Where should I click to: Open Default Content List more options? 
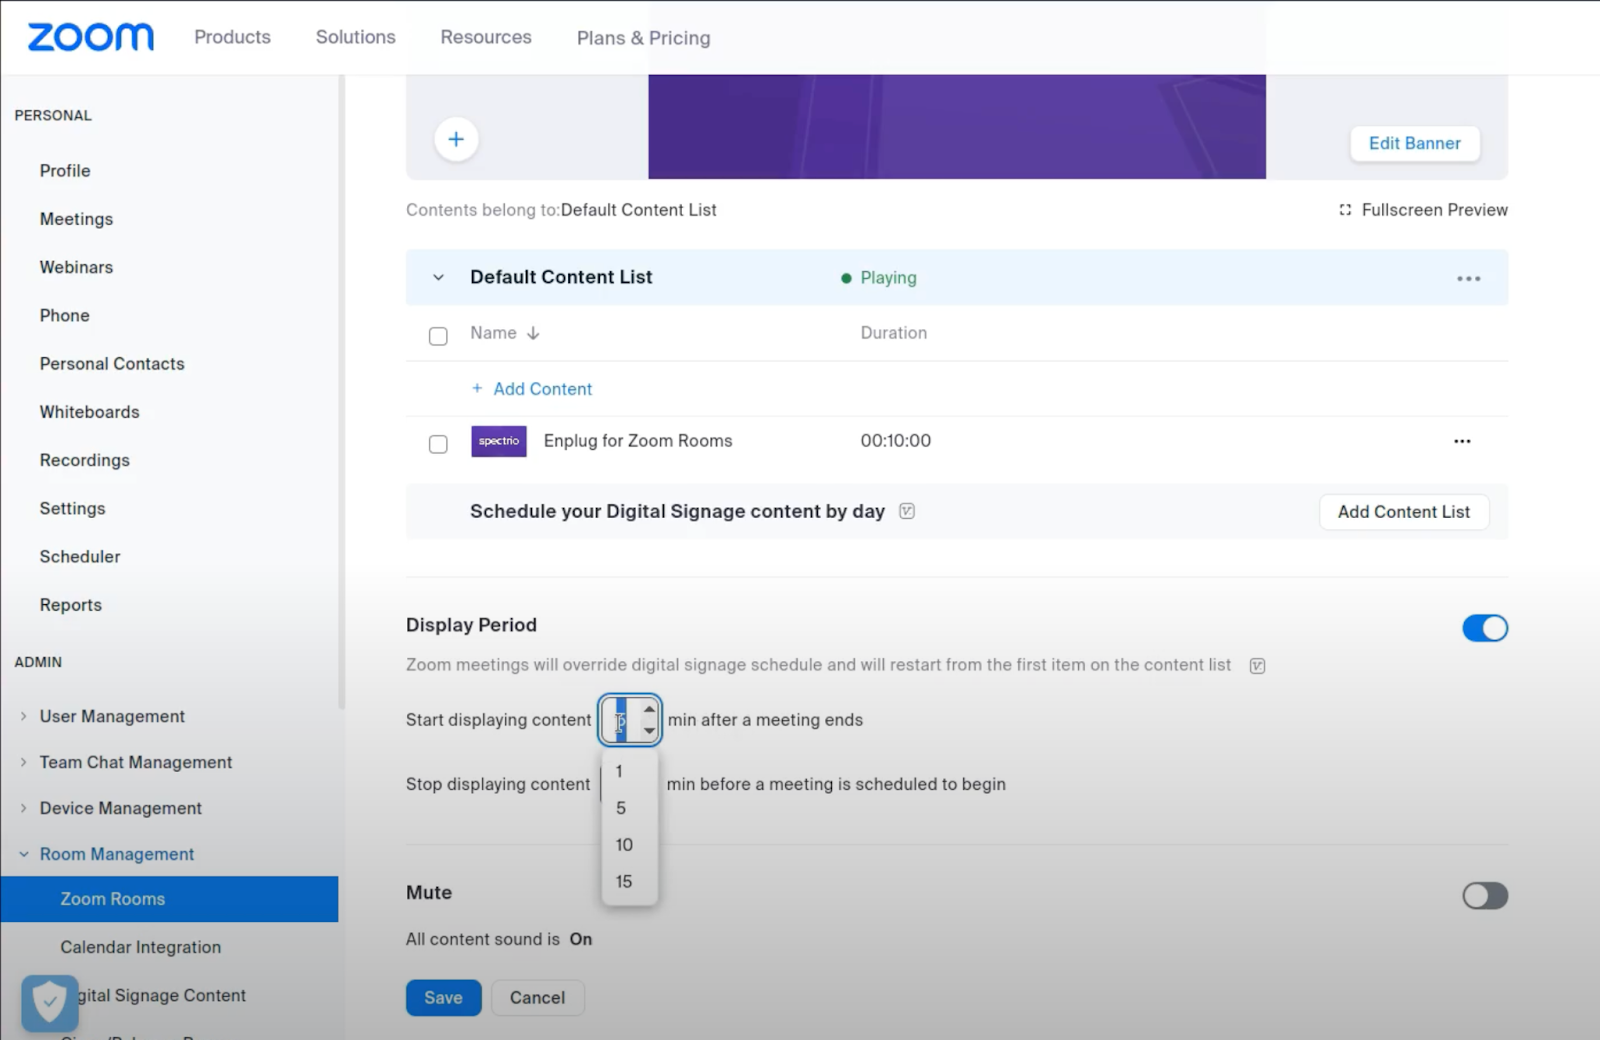(1468, 278)
